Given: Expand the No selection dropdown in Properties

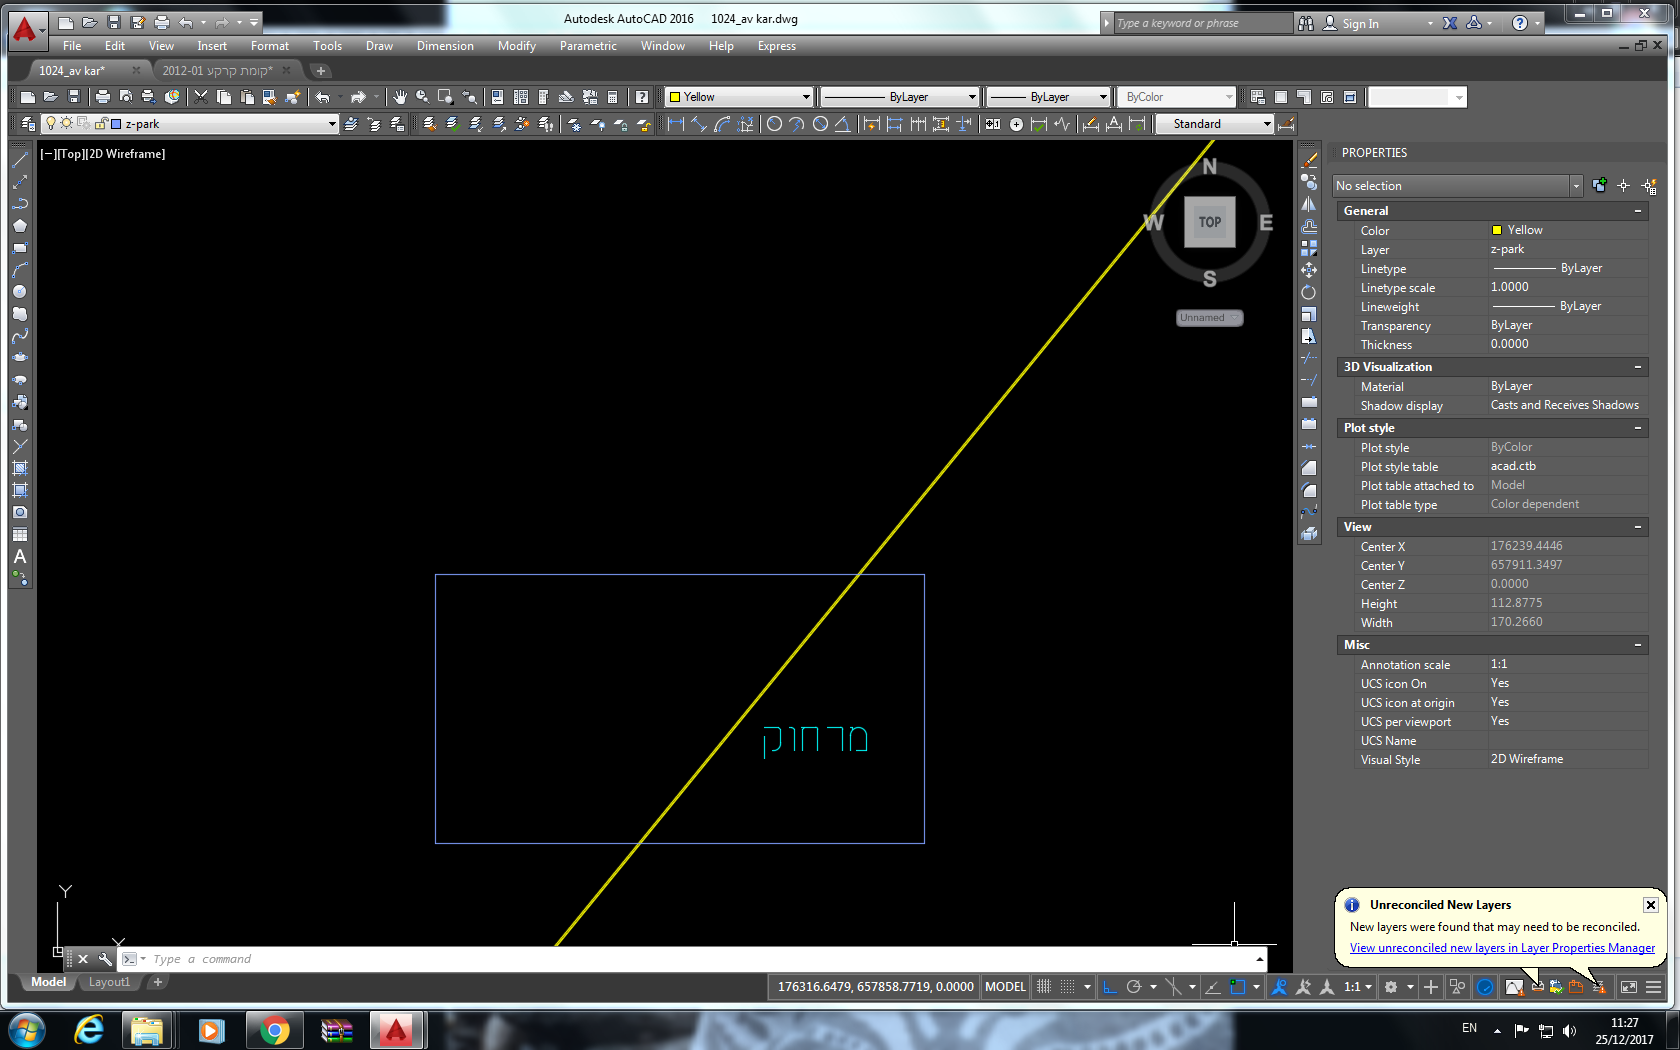Looking at the screenshot, I should (1576, 186).
